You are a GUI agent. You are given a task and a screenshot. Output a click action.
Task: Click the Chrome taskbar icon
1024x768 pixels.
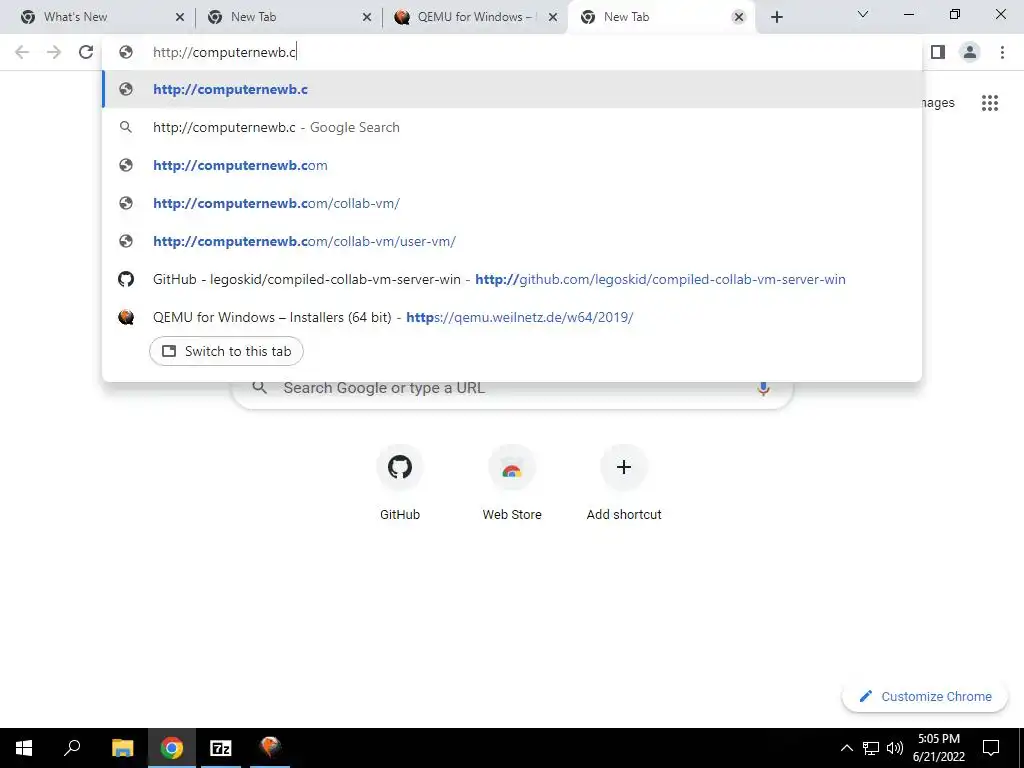point(172,748)
